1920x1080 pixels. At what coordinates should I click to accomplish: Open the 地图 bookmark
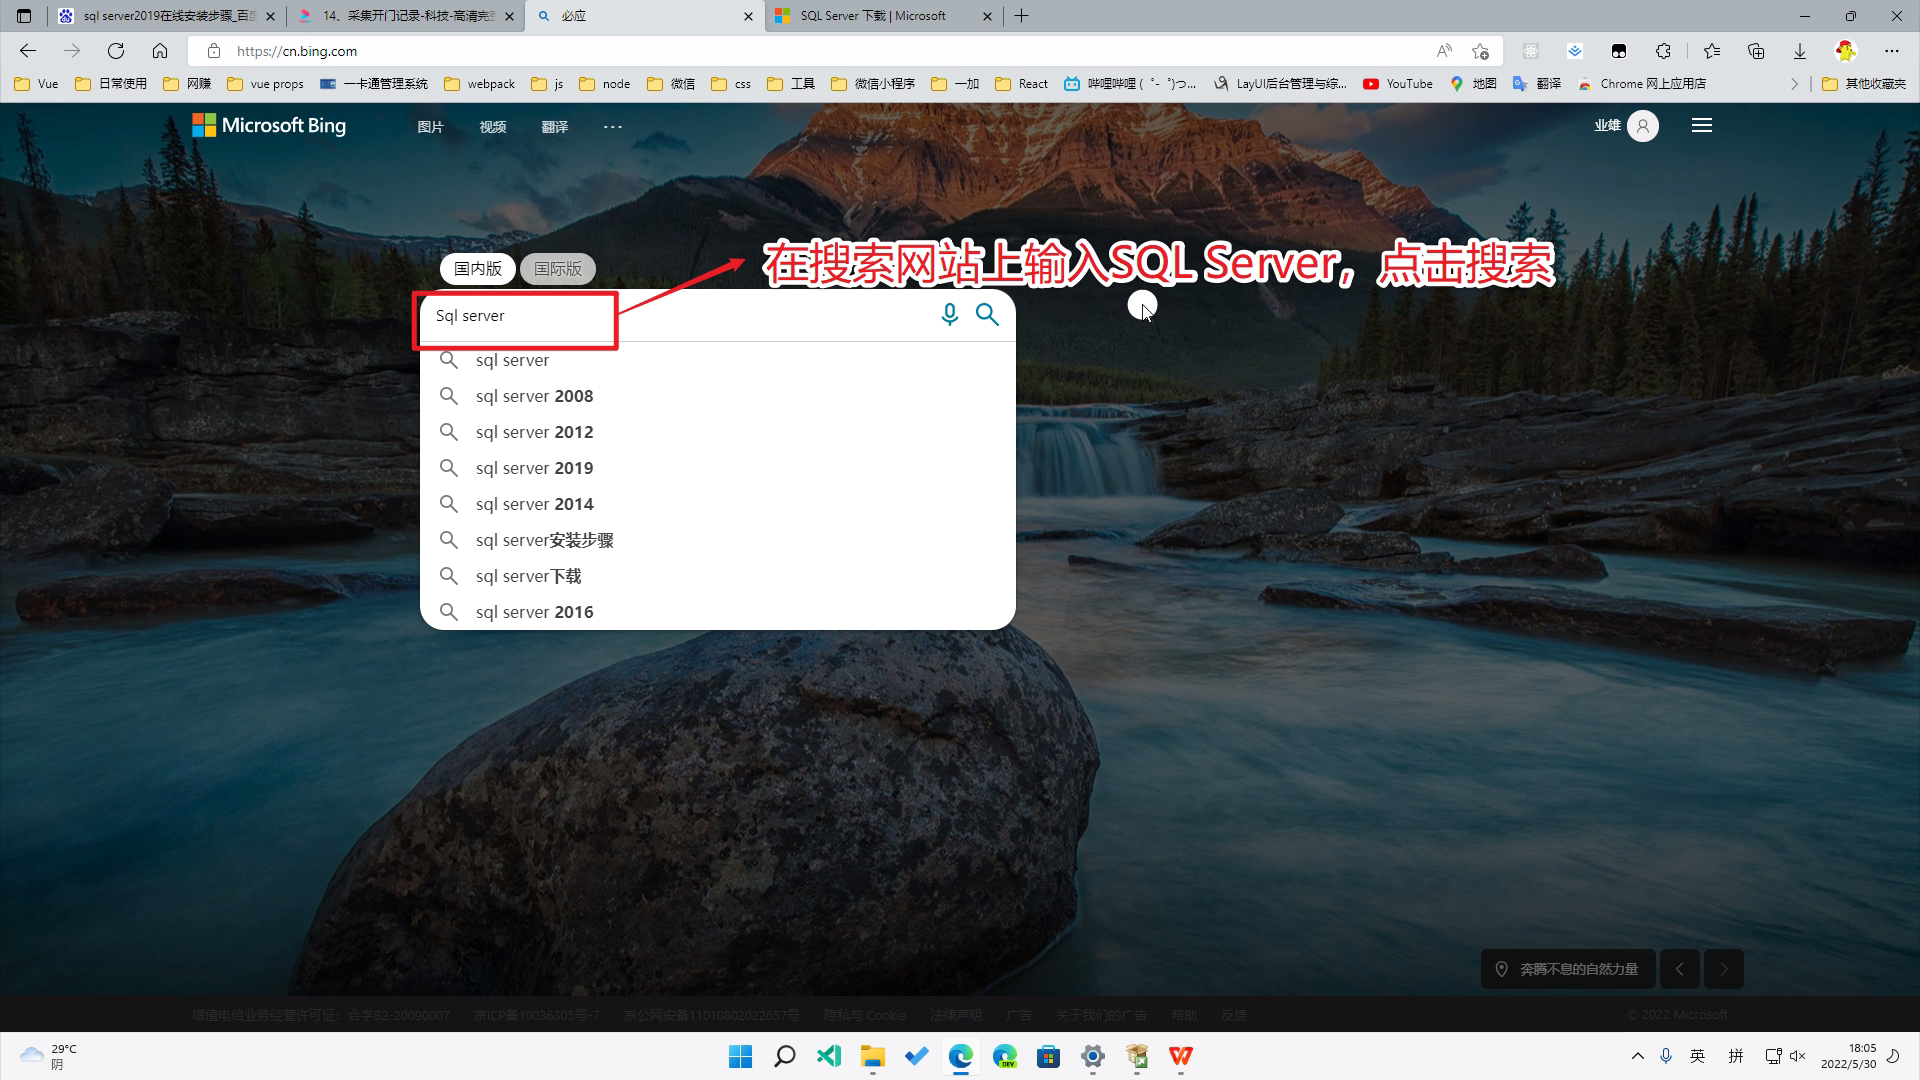pos(1473,84)
